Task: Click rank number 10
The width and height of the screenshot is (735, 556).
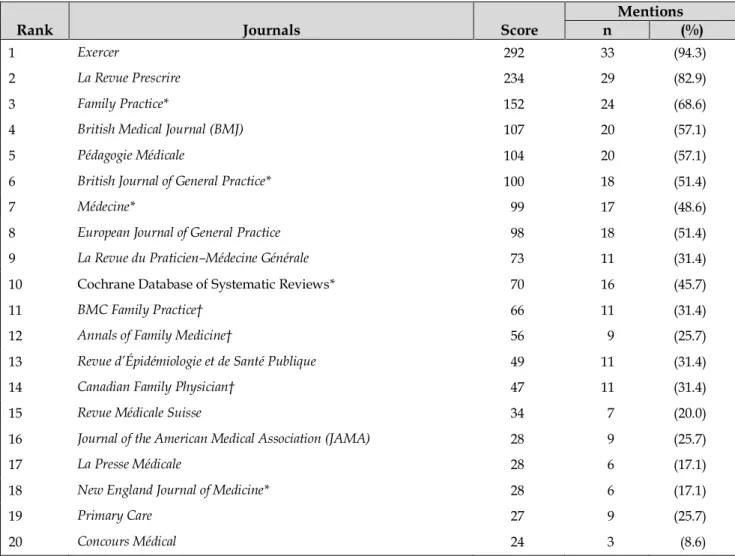Action: pyautogui.click(x=15, y=285)
